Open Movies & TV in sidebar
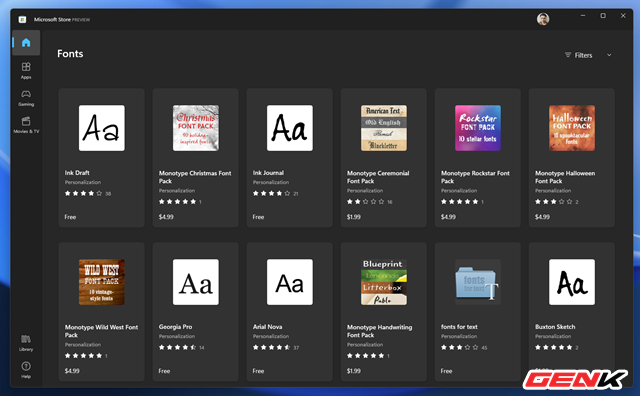This screenshot has width=640, height=396. [26, 125]
